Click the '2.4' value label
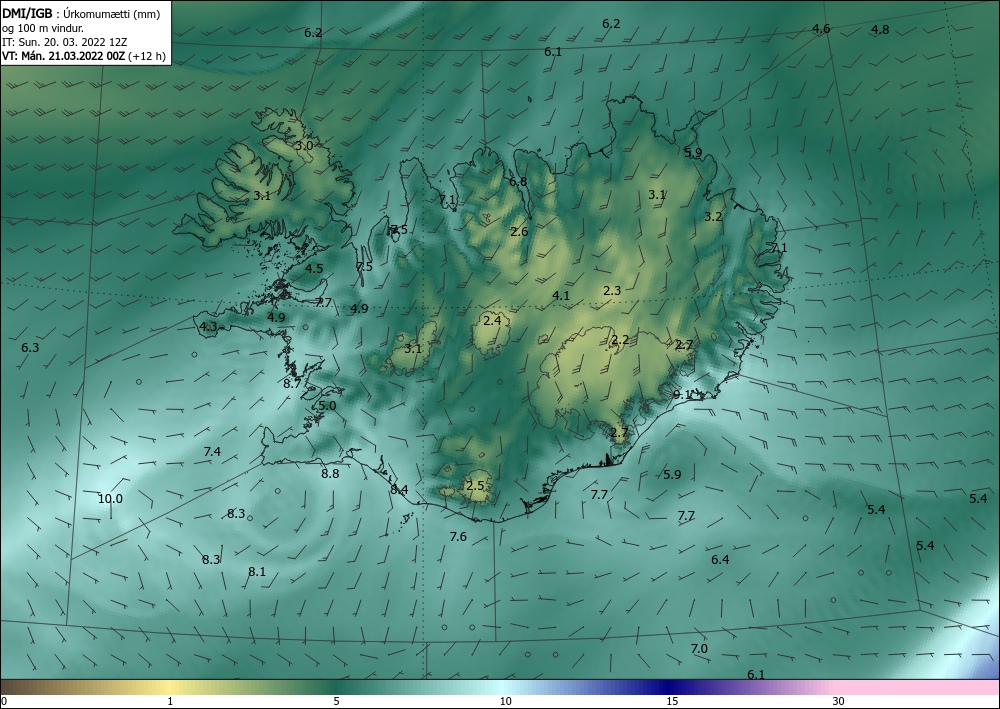1000x709 pixels. click(x=492, y=321)
